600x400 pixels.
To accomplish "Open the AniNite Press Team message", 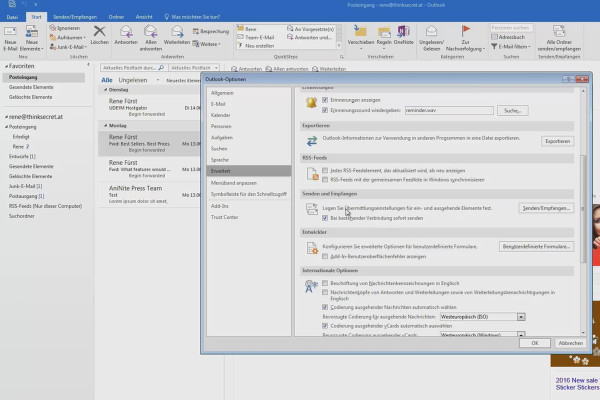I will (x=149, y=194).
